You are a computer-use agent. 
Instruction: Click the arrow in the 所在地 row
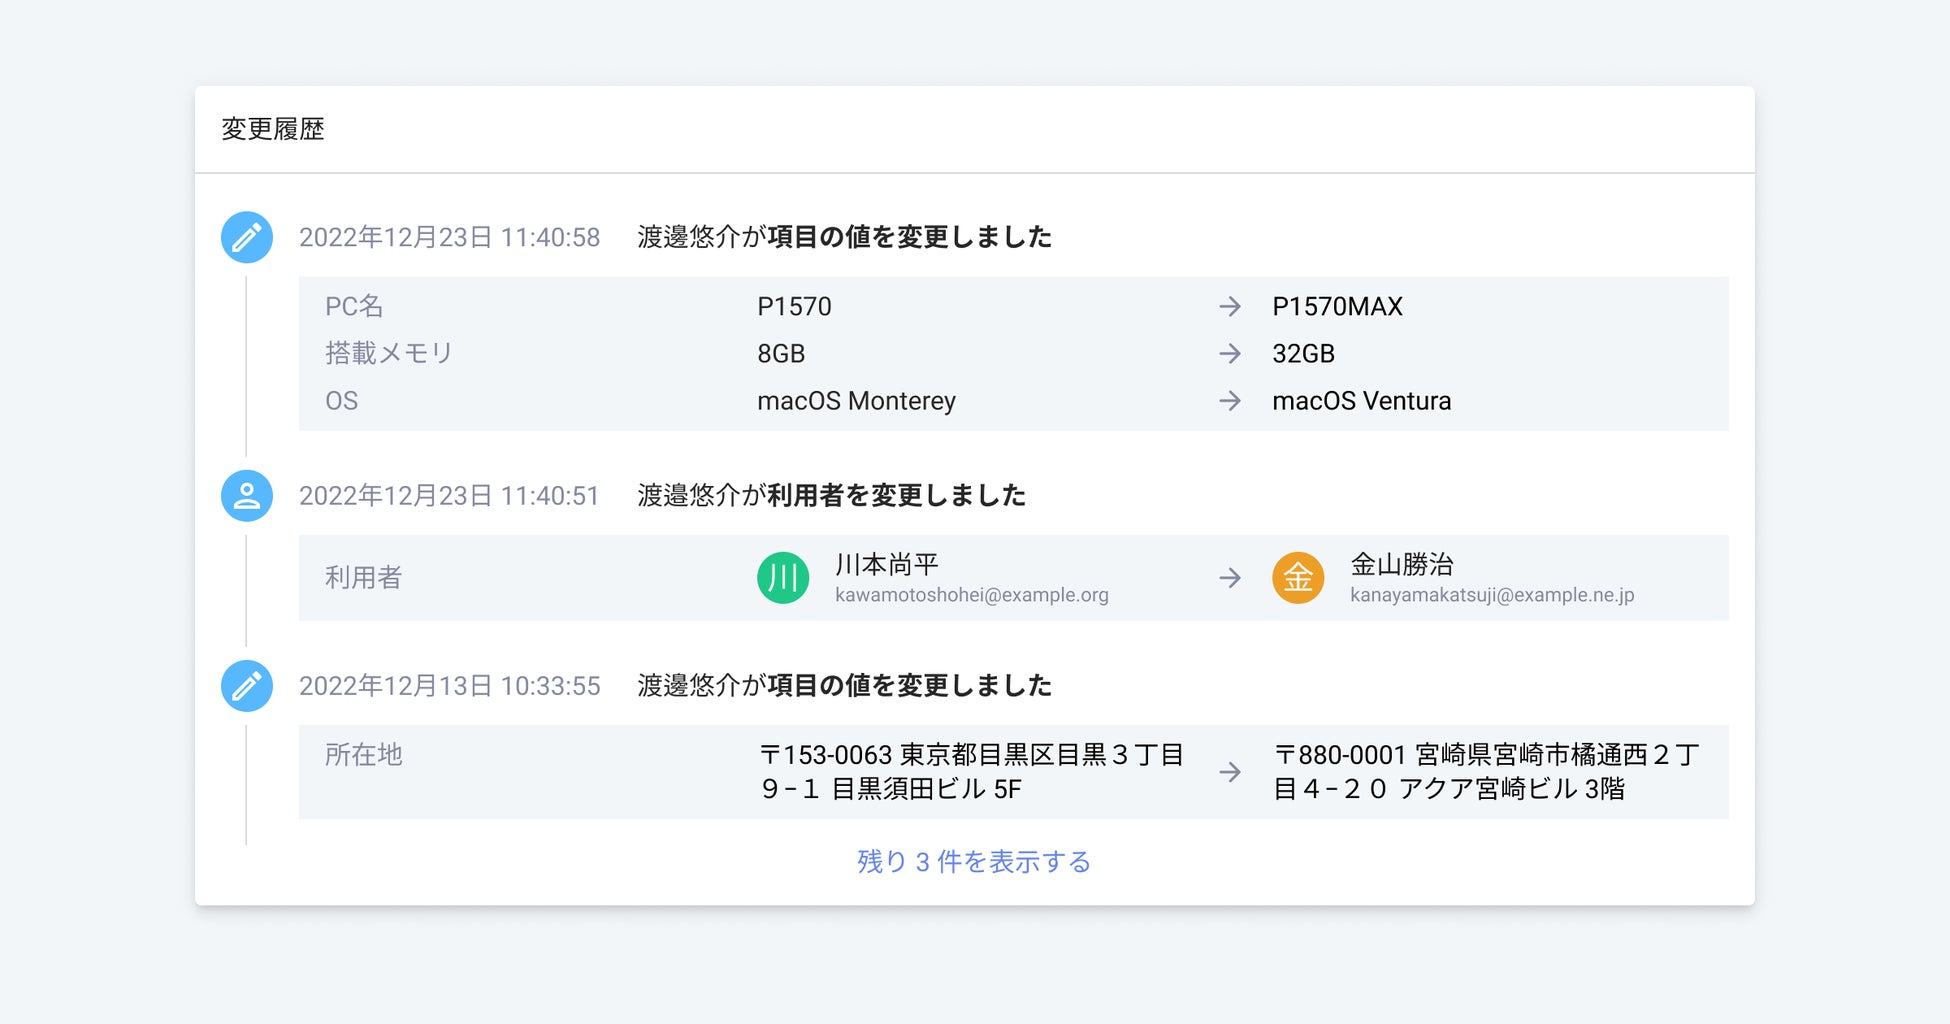[x=1230, y=772]
